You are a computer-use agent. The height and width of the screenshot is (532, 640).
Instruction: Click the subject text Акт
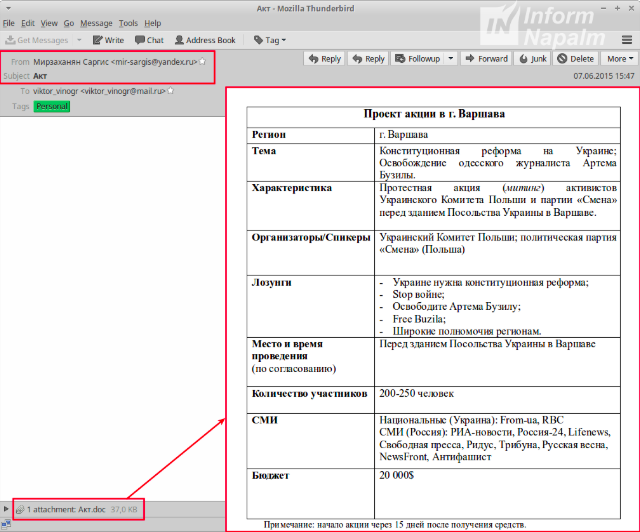click(x=40, y=76)
